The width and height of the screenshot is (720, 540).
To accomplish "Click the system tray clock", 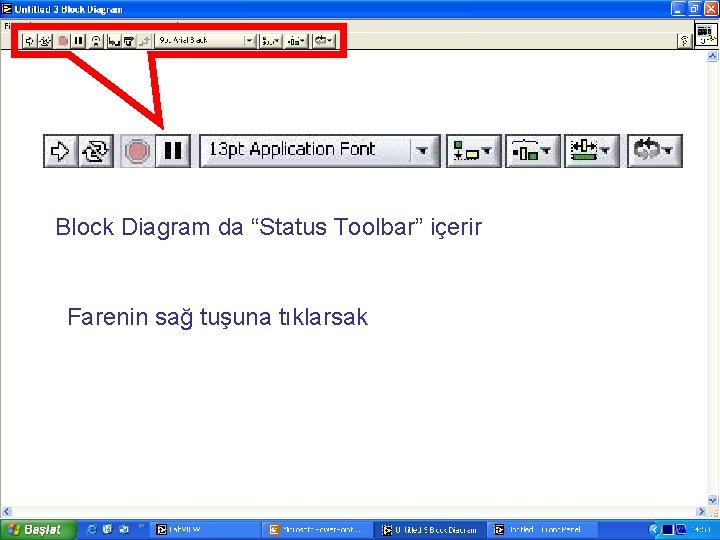I will tap(701, 530).
